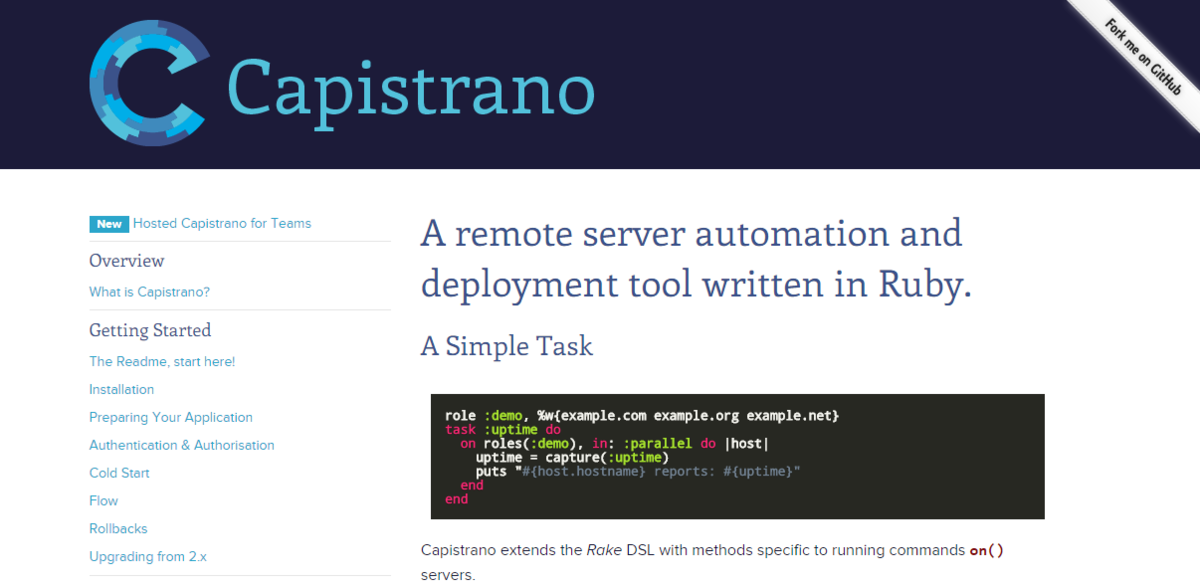
Task: Go to the Installation page
Action: 121,389
